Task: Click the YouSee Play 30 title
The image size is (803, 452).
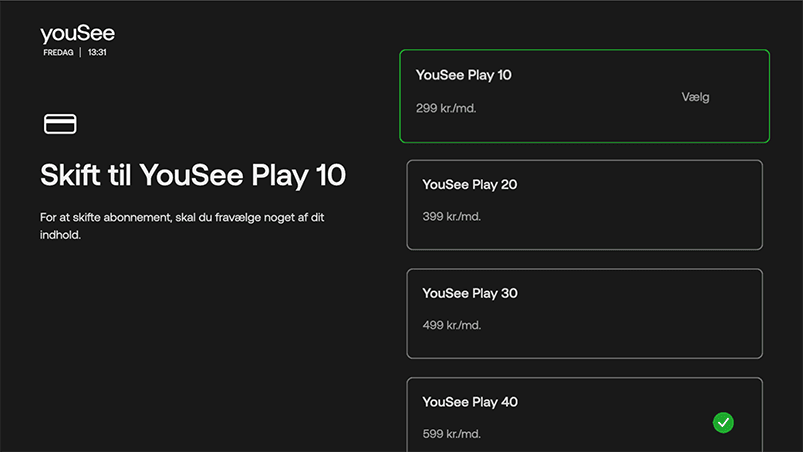Action: pos(469,294)
